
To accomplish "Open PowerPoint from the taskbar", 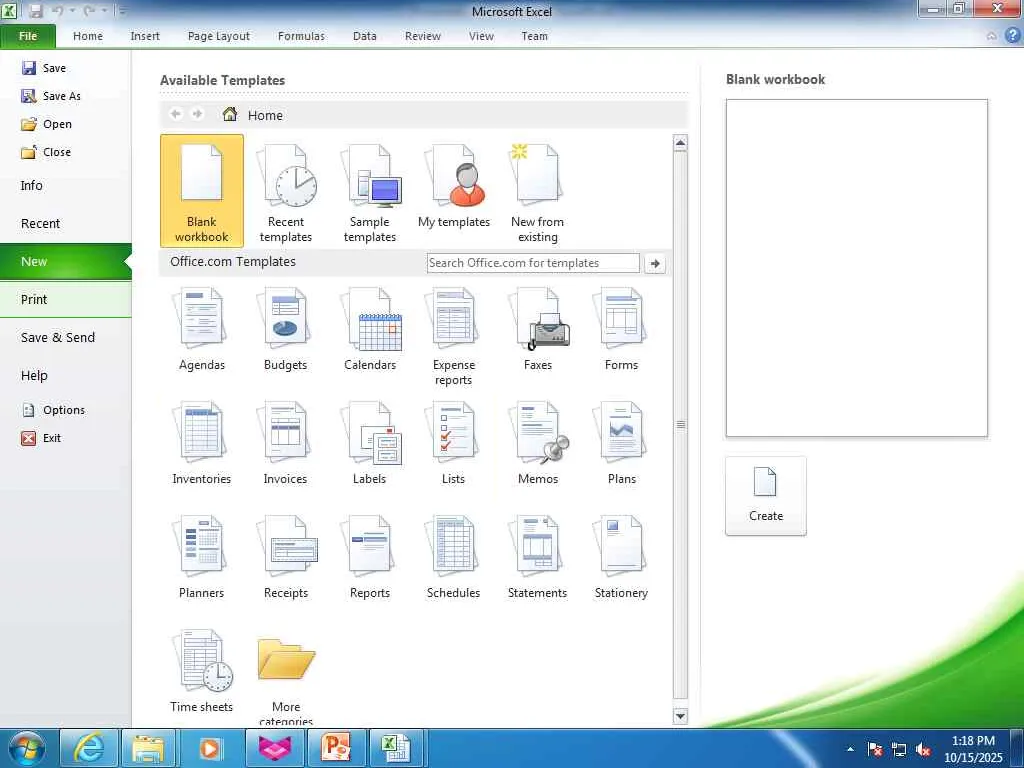I will tap(336, 748).
